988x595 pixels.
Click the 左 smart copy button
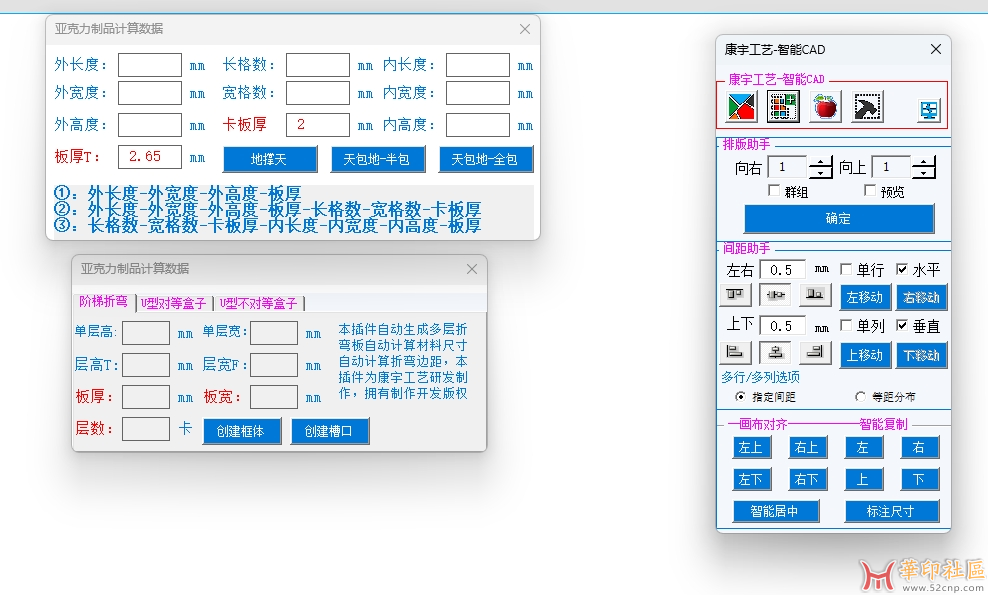coord(863,448)
